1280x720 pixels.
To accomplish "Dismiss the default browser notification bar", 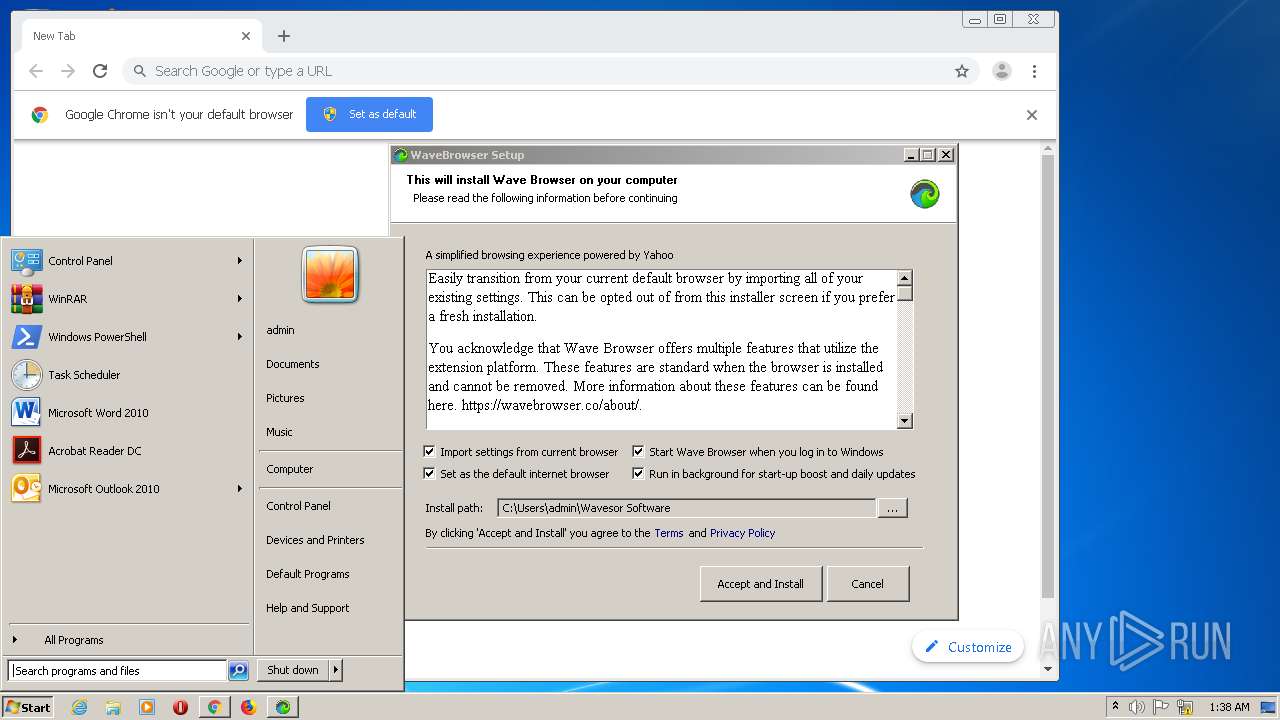I will [1032, 115].
